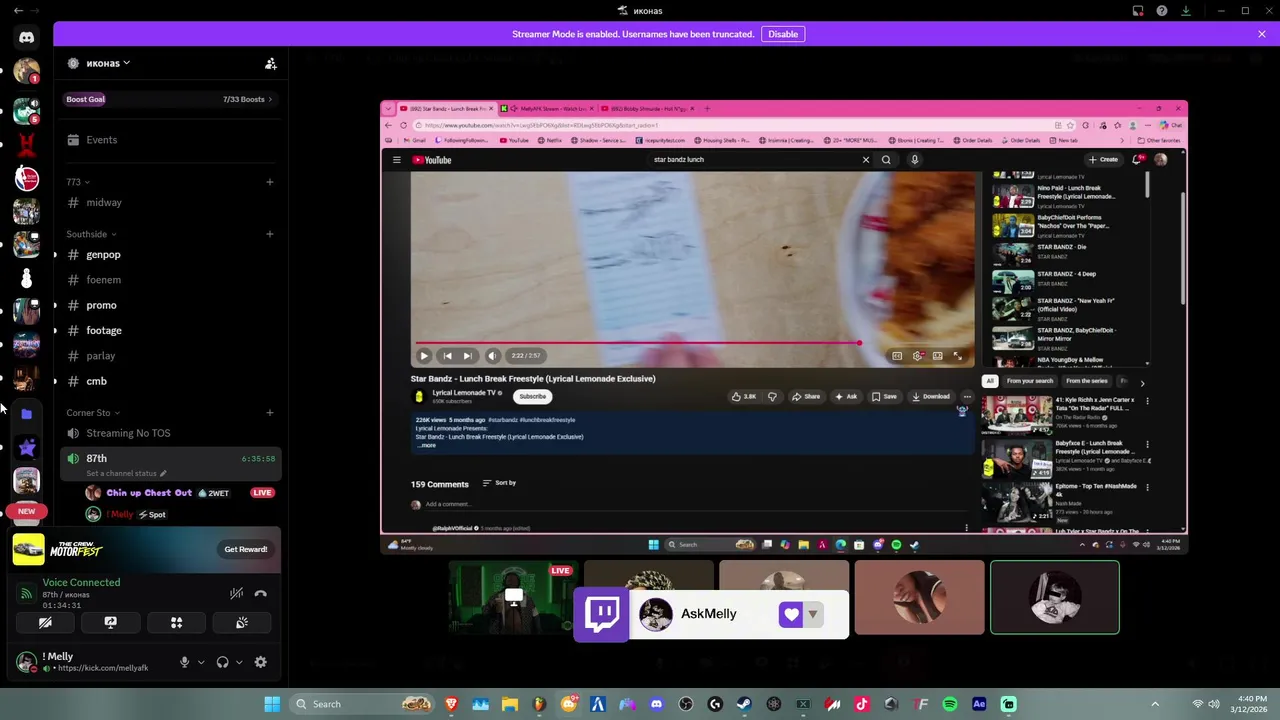Click the NEW unread servers indicator

27,511
